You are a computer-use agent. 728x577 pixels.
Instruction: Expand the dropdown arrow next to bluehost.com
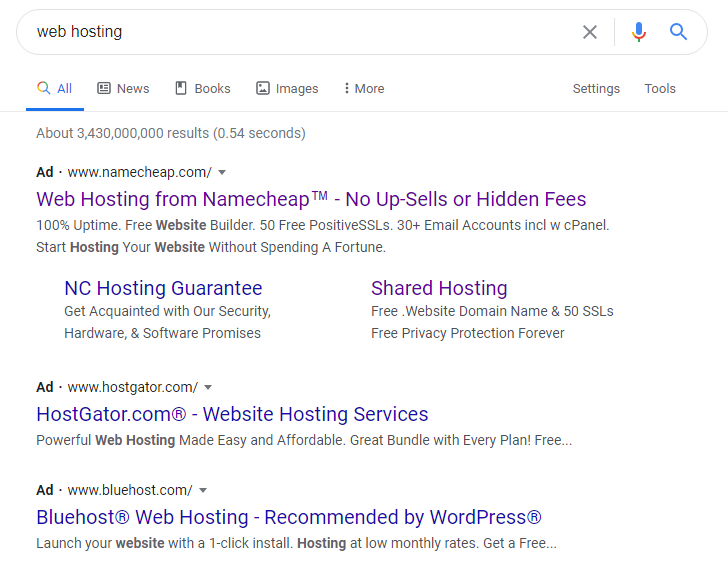[x=203, y=491]
